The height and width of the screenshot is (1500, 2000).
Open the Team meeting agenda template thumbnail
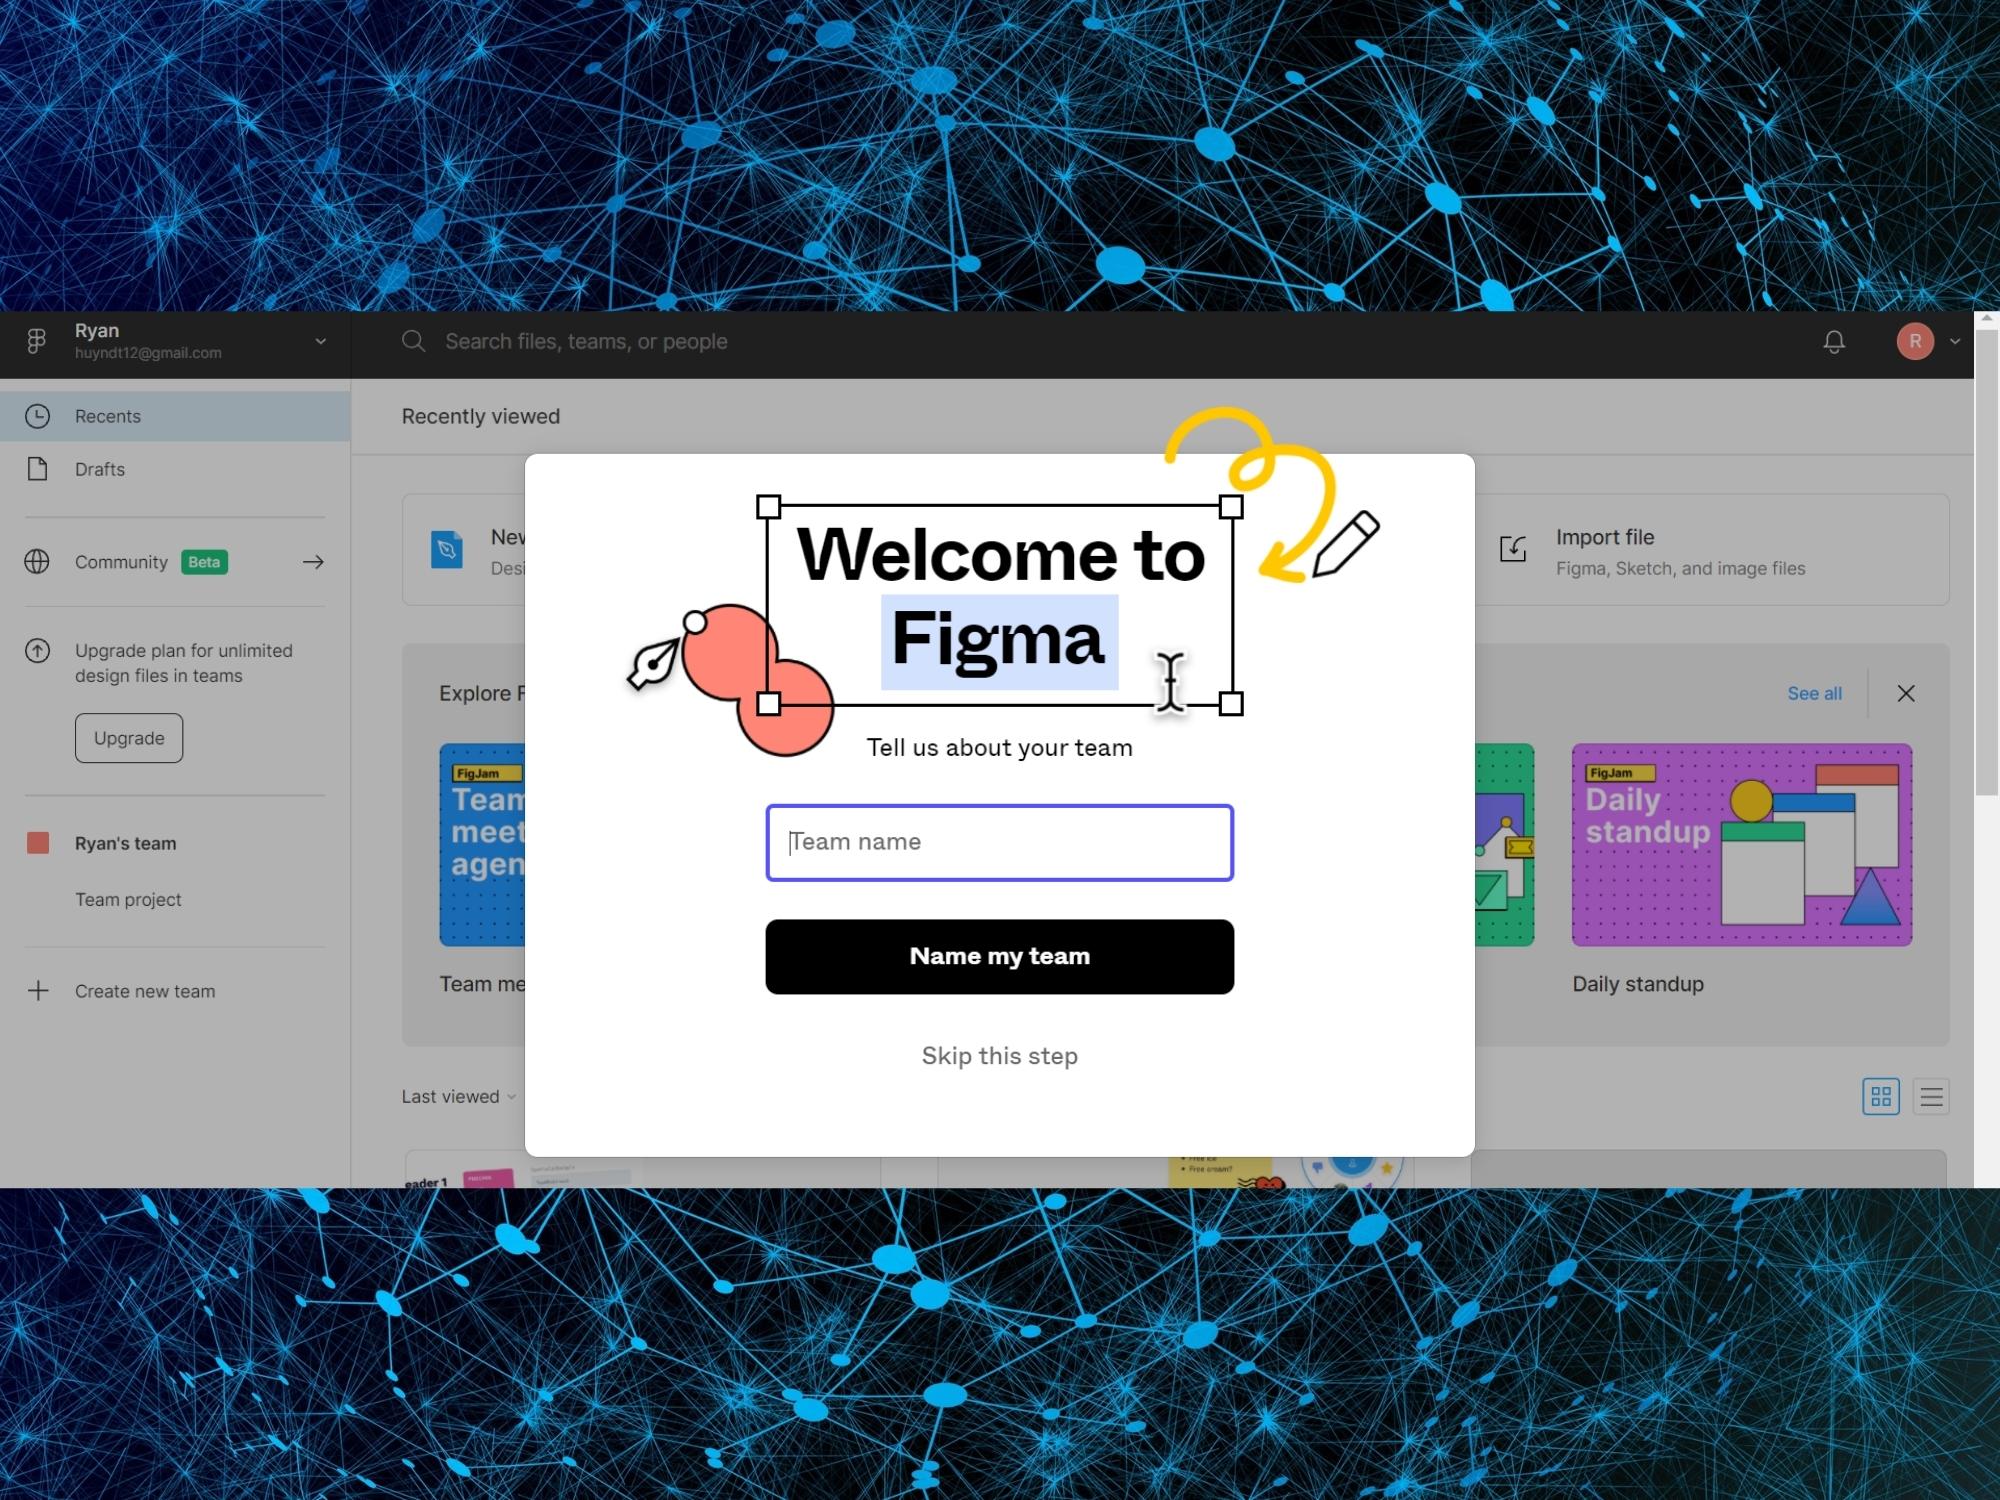point(482,845)
